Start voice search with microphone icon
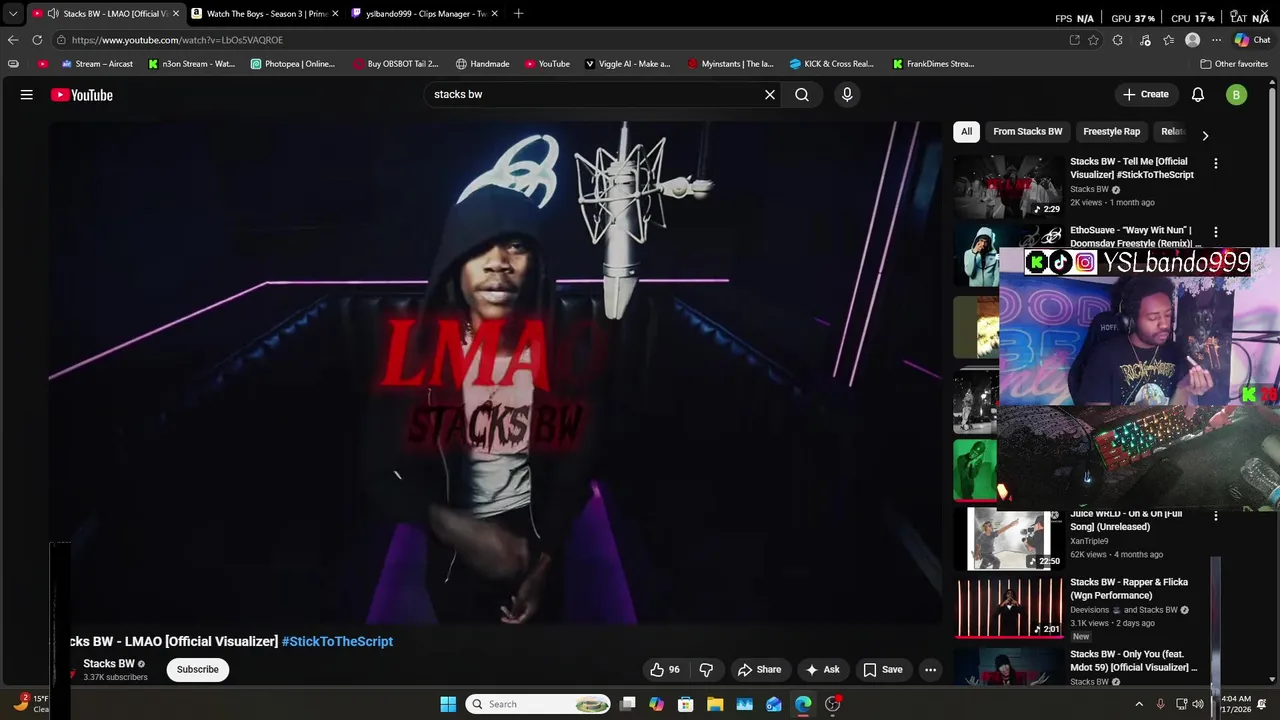1280x720 pixels. (847, 95)
